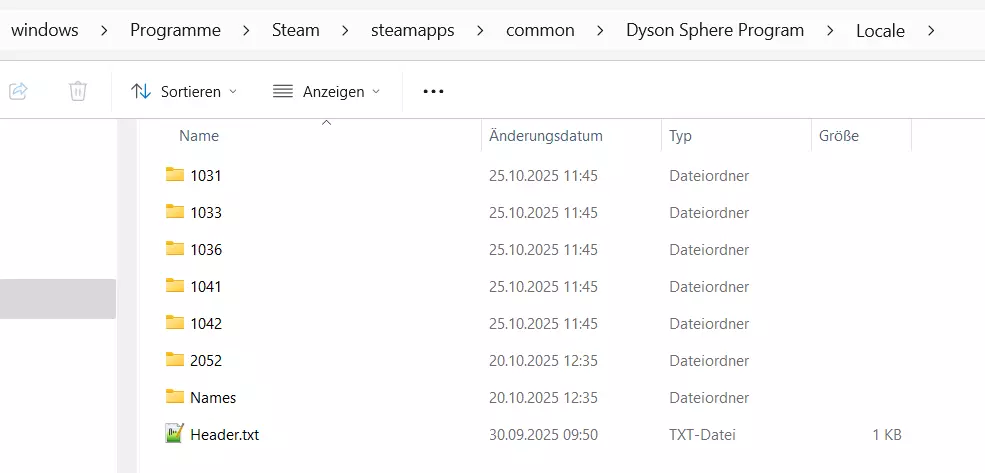Screen dimensions: 985x473
Task: Click the Header.txt file icon
Action: tap(175, 434)
